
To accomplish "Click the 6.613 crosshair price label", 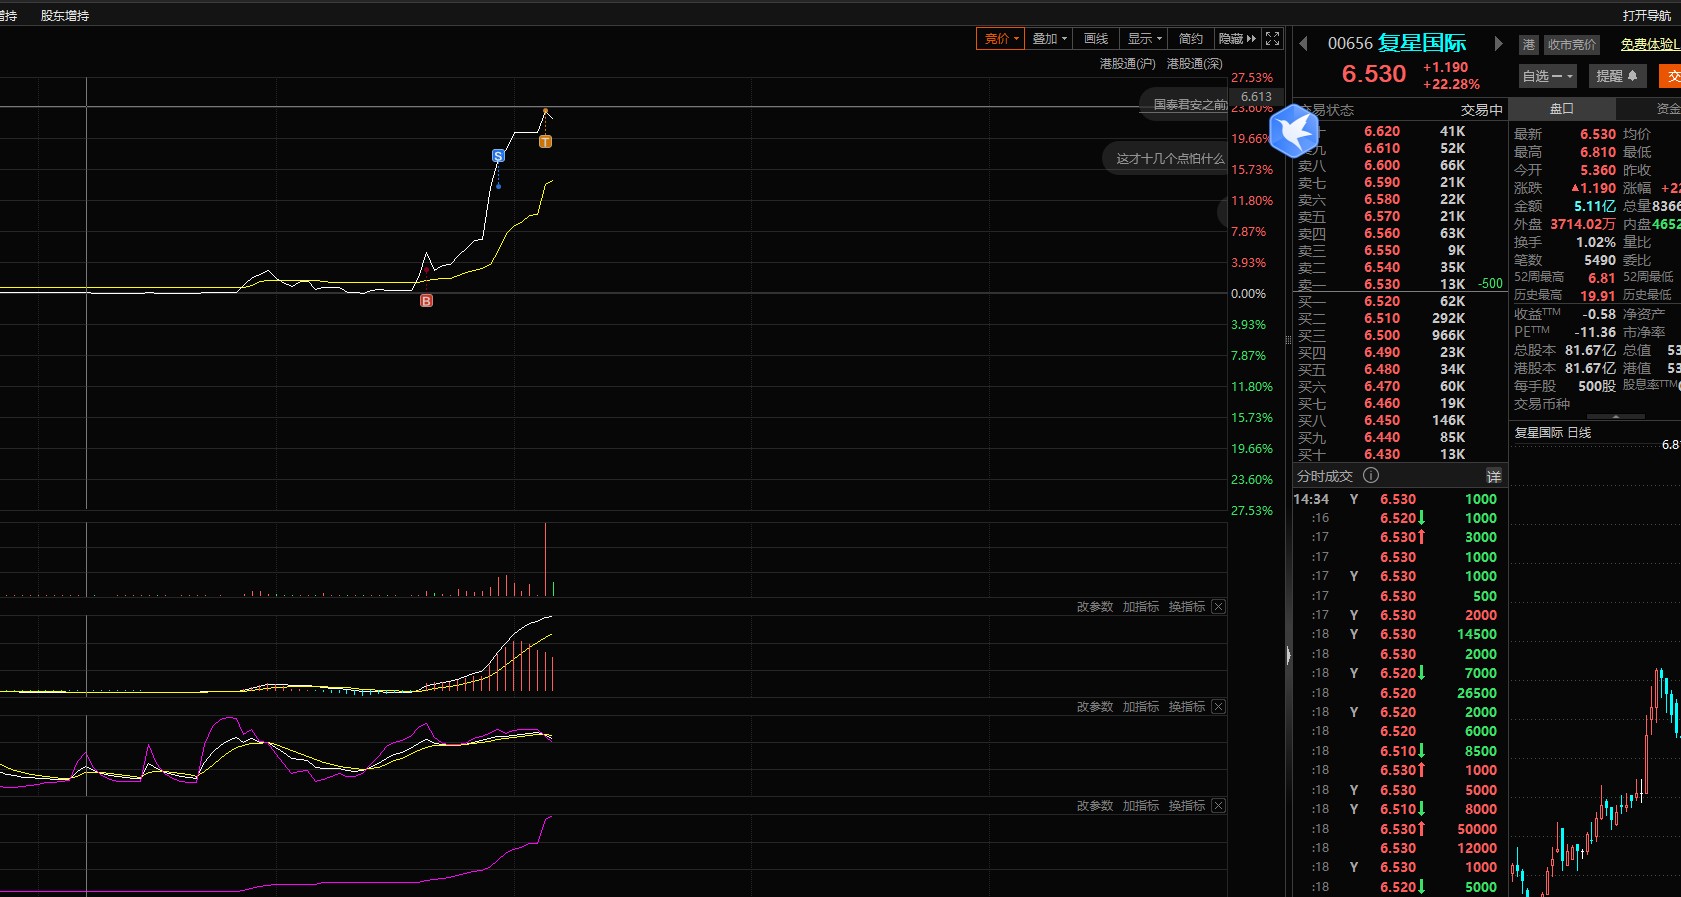I will 1256,97.
